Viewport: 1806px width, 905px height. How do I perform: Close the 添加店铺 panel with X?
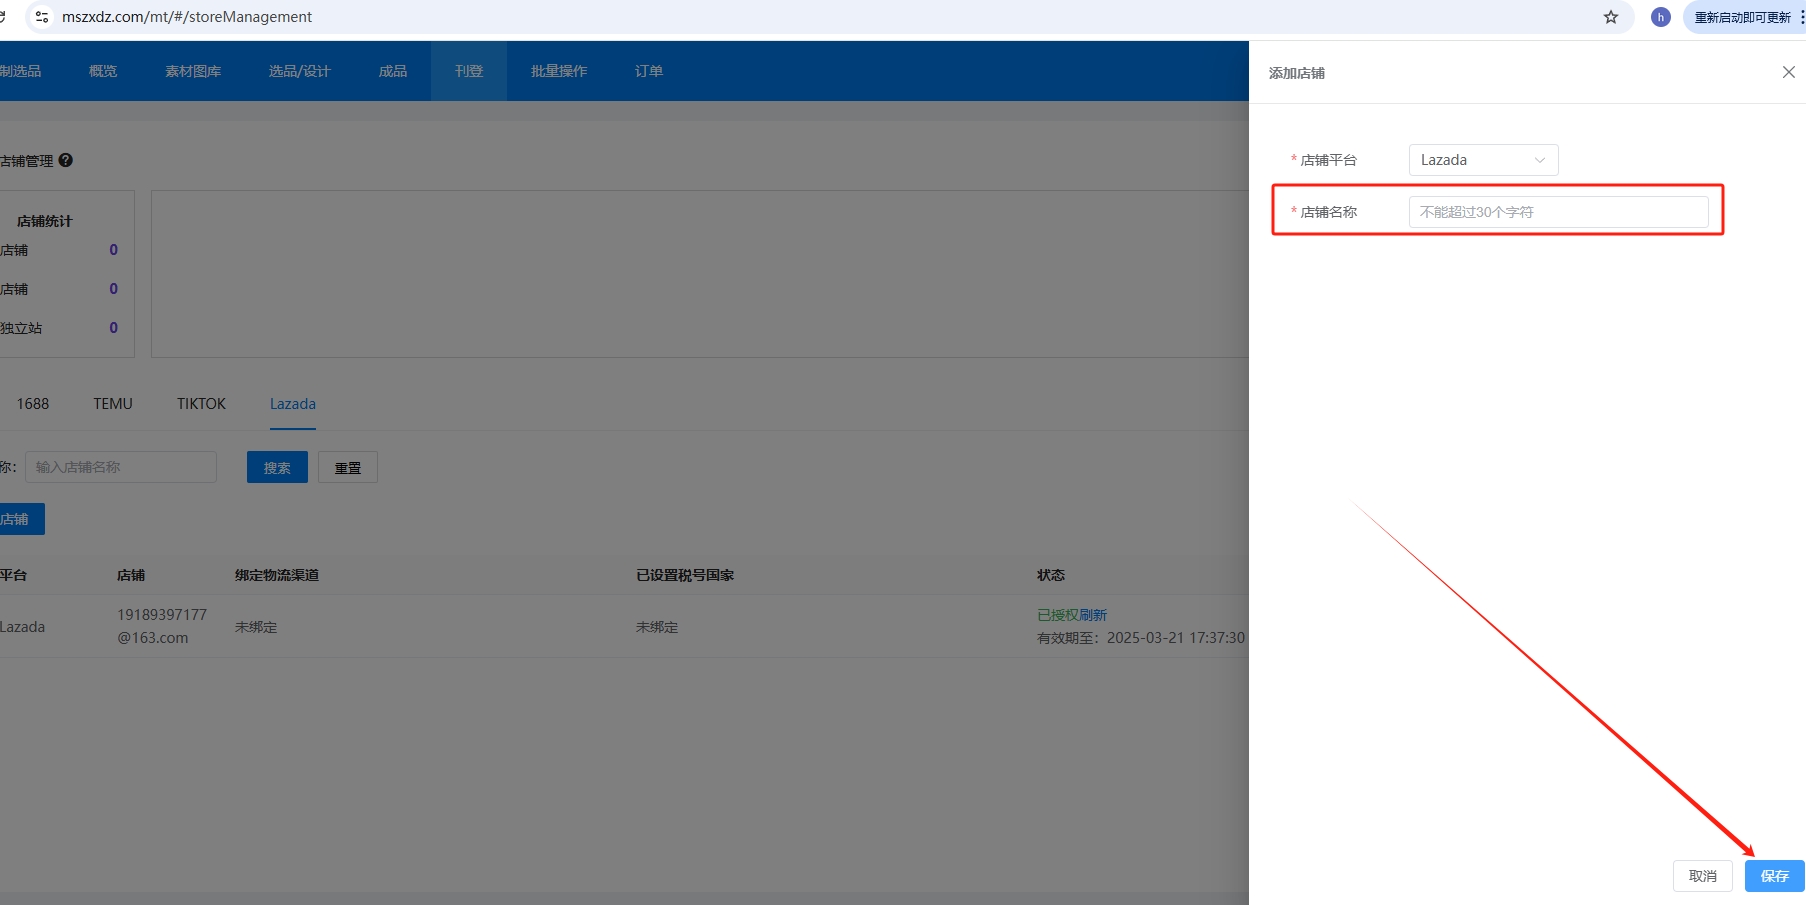1788,72
